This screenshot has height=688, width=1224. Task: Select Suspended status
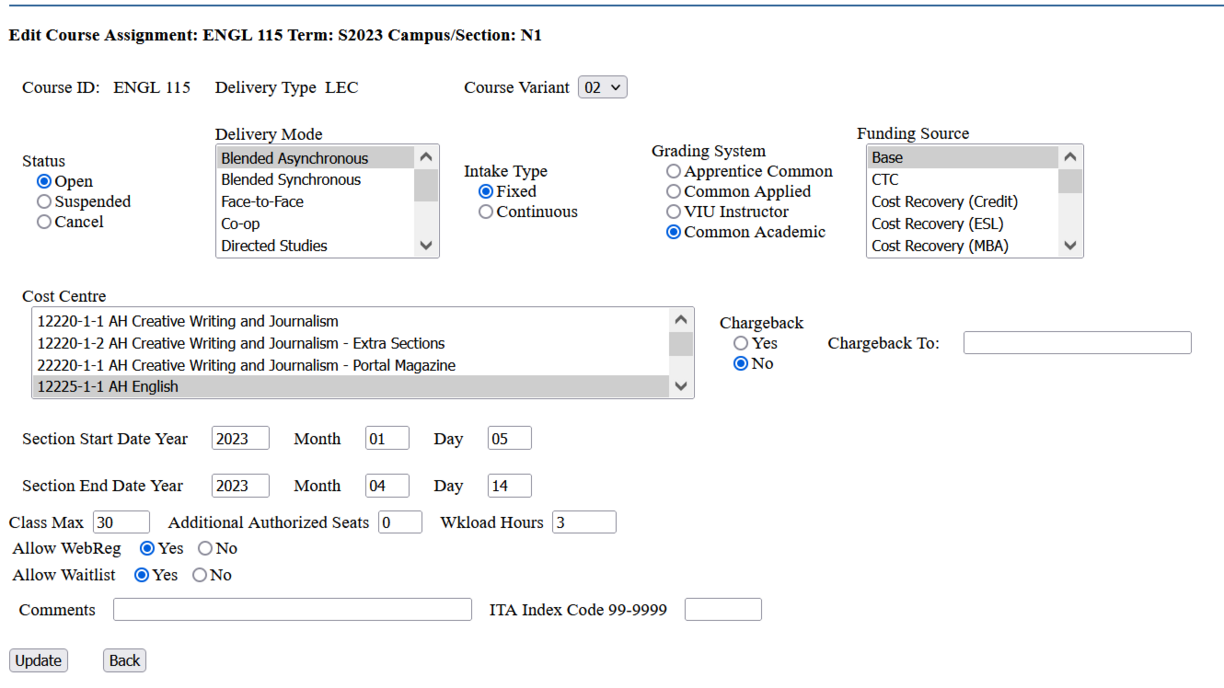[x=42, y=201]
